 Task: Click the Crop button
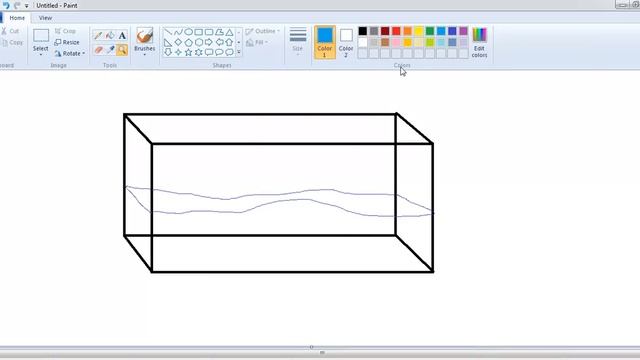click(65, 31)
